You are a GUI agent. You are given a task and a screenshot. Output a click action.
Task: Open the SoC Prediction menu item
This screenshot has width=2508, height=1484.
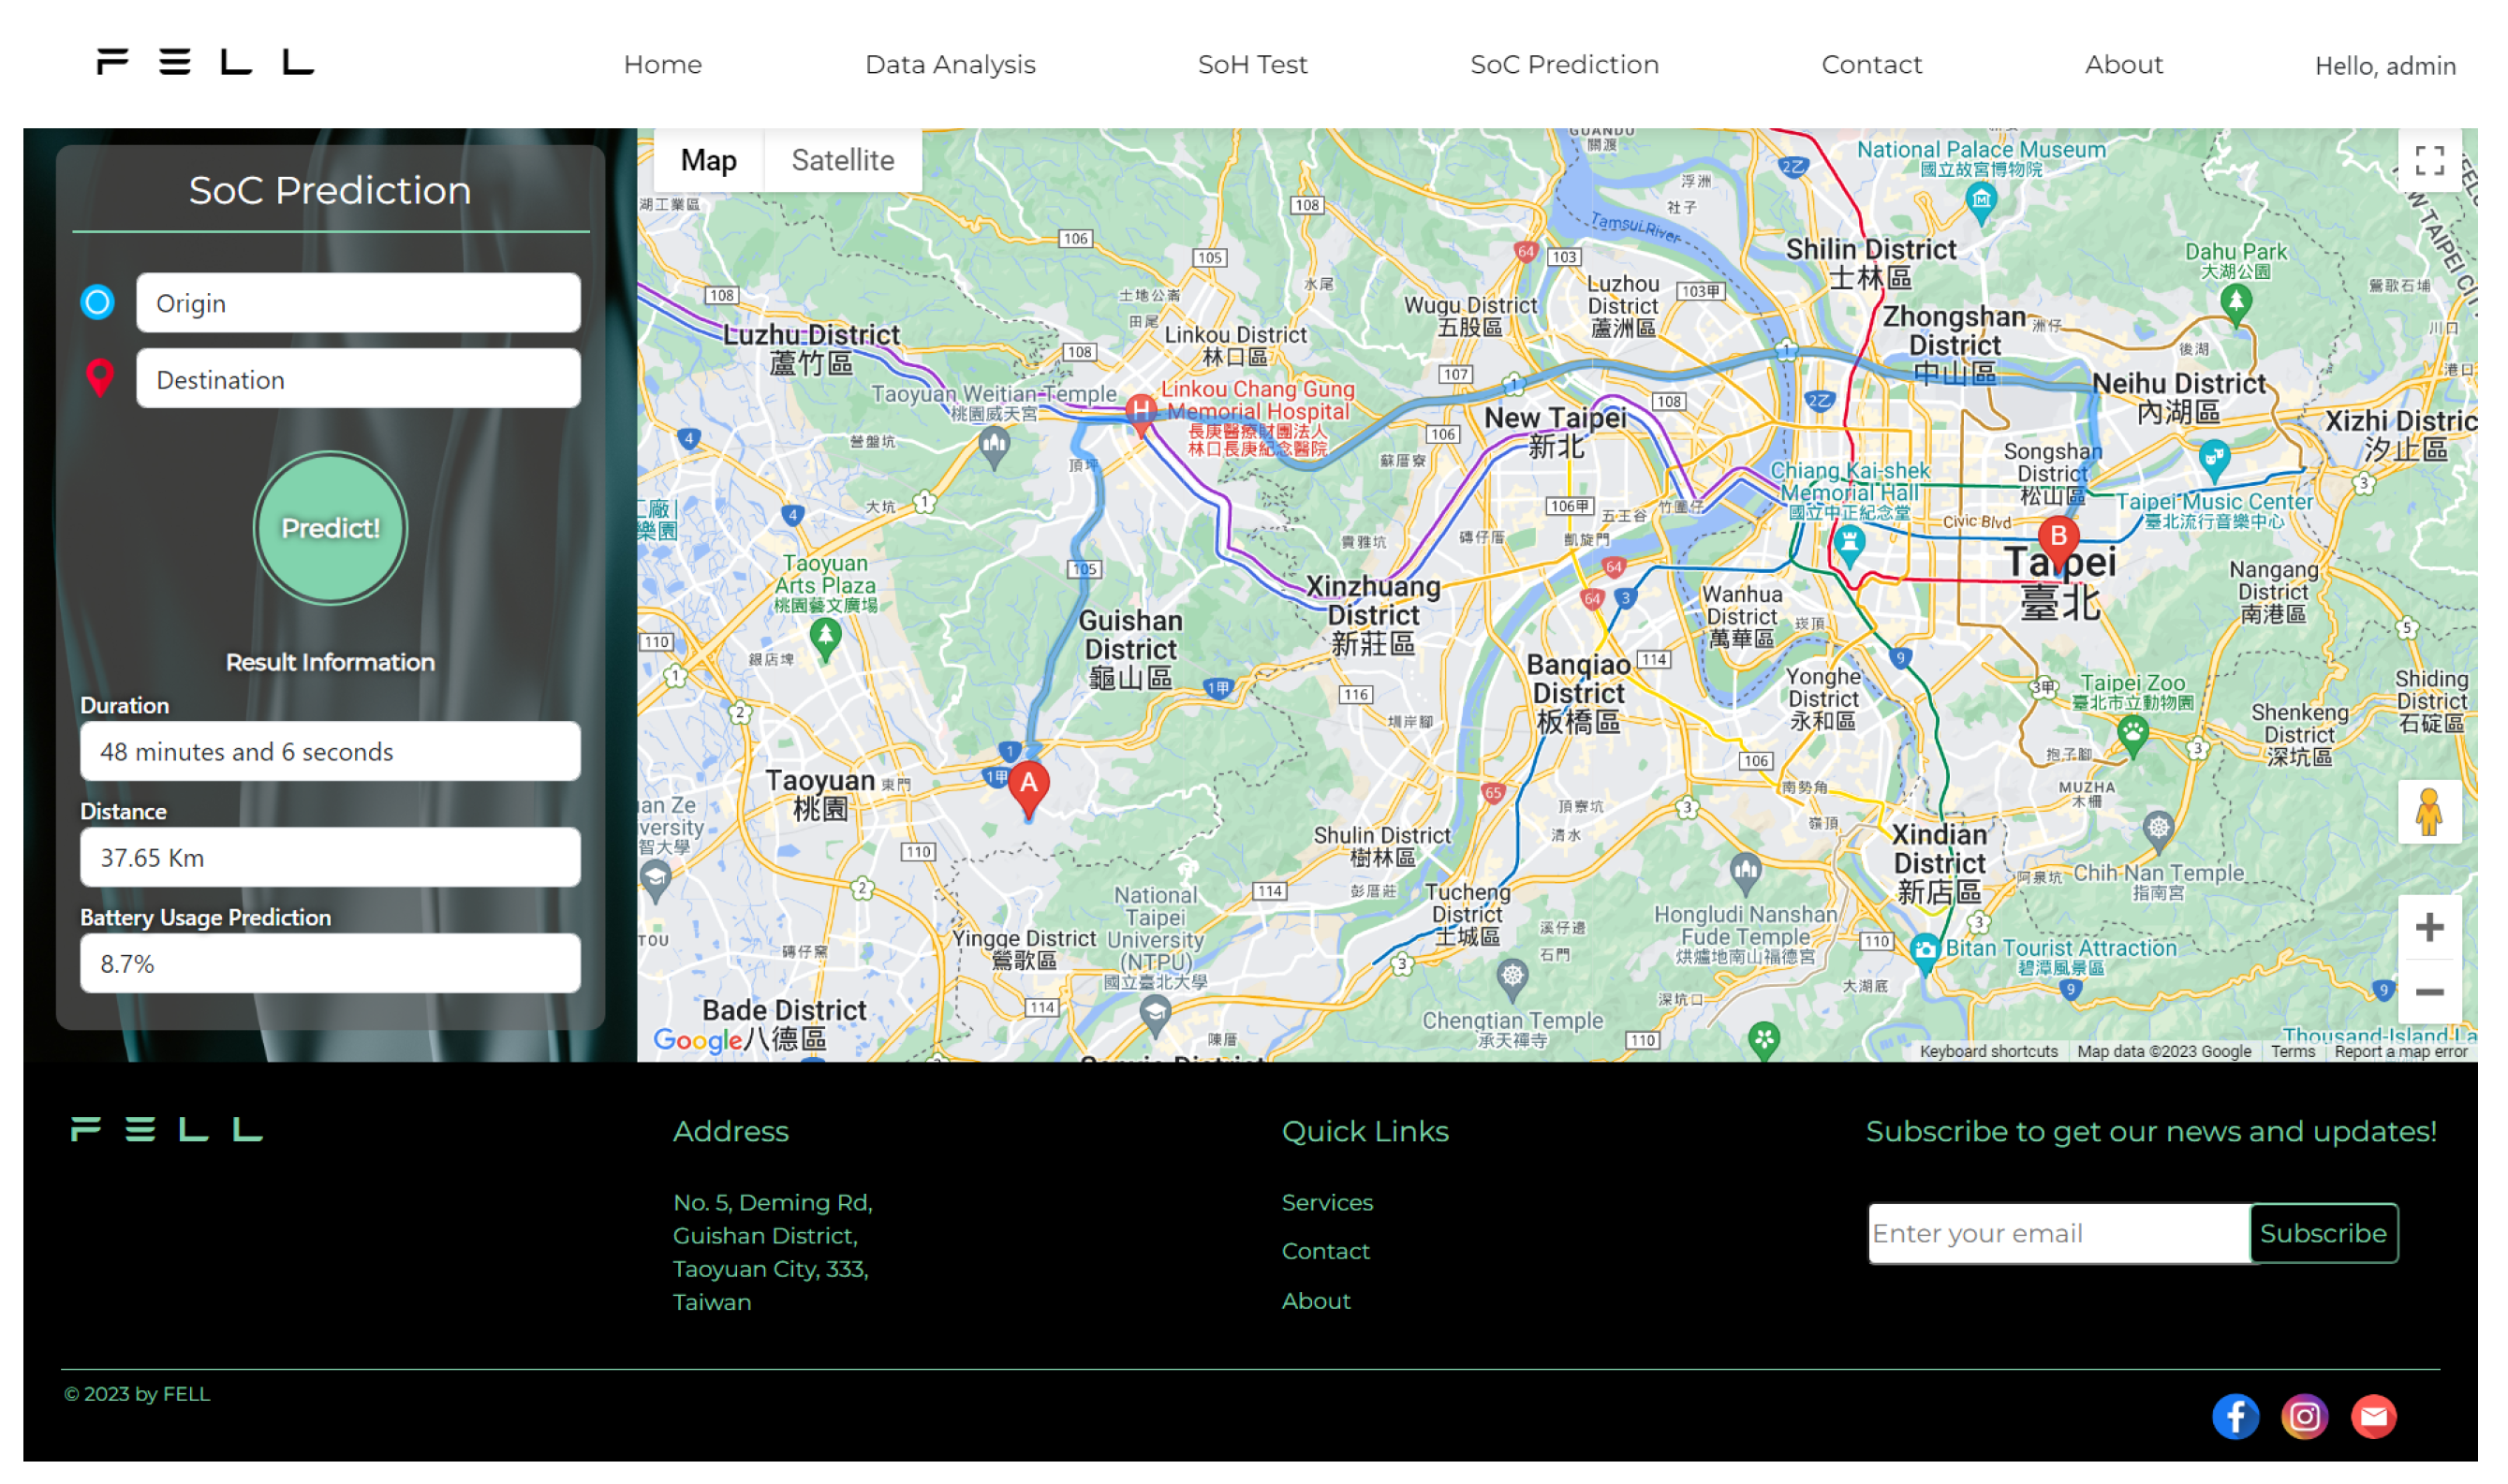click(x=1564, y=65)
